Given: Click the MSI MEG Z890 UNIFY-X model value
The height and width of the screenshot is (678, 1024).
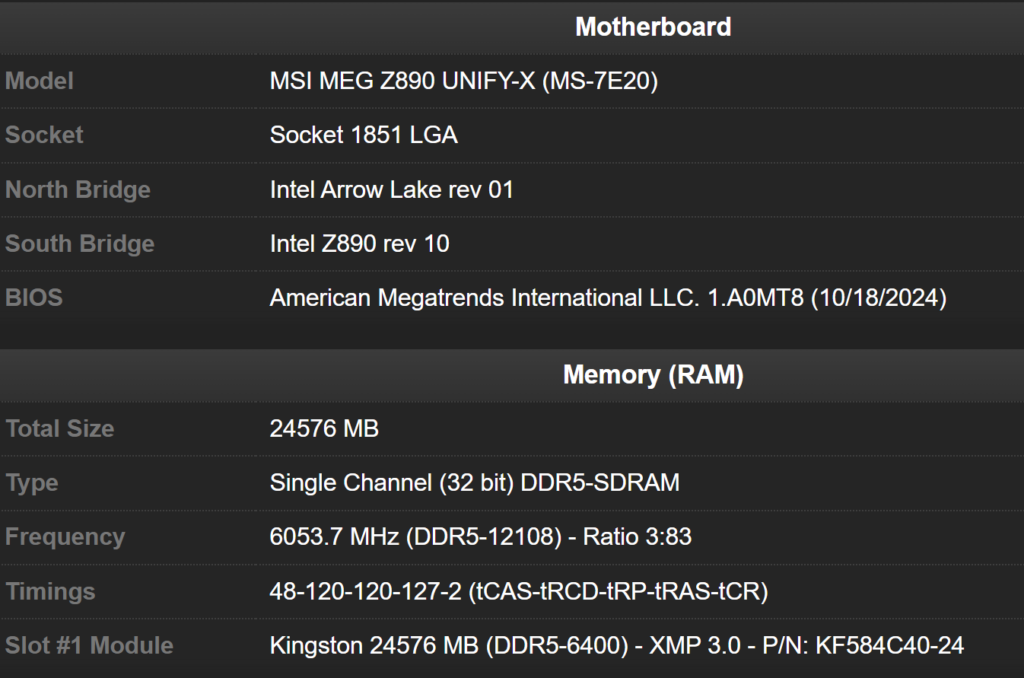Looking at the screenshot, I should click(463, 81).
